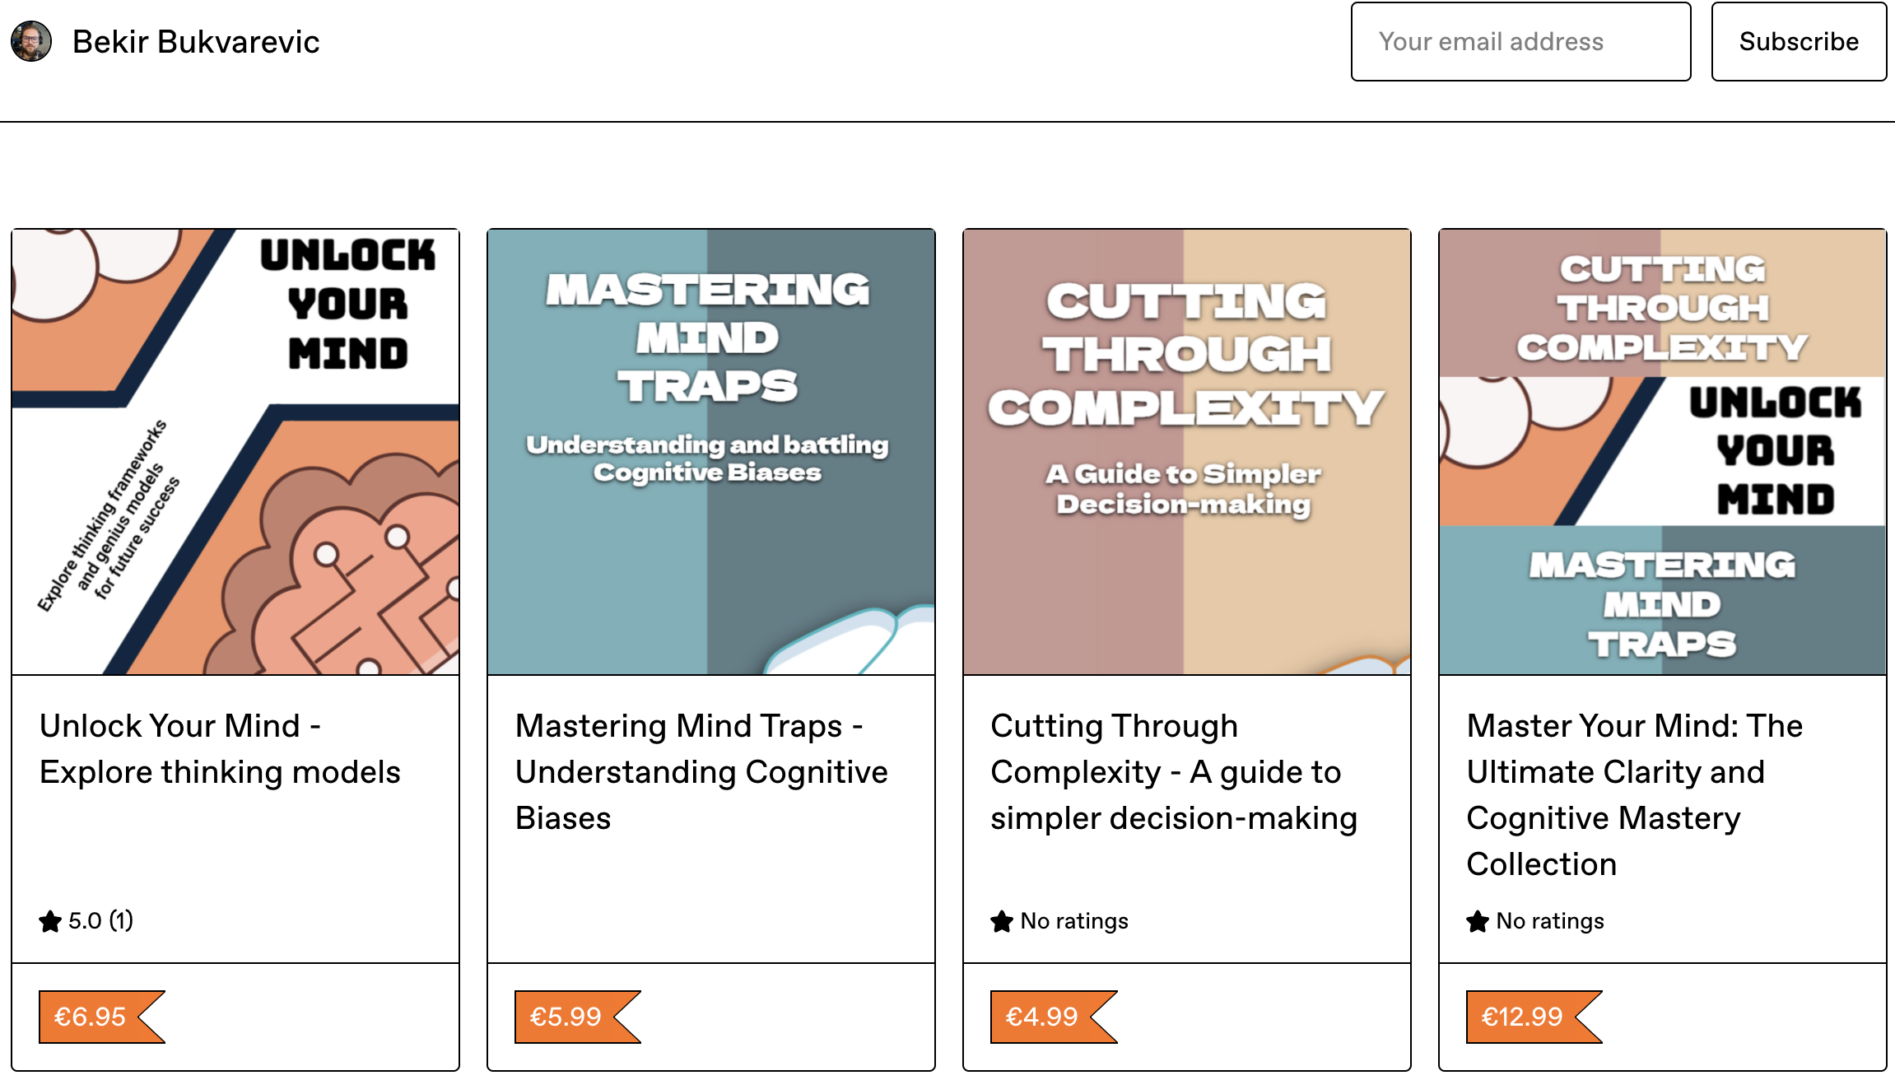Open "Mastering Mind Traps - Understanding Cognitive Biases" title
1895x1080 pixels.
(x=701, y=772)
